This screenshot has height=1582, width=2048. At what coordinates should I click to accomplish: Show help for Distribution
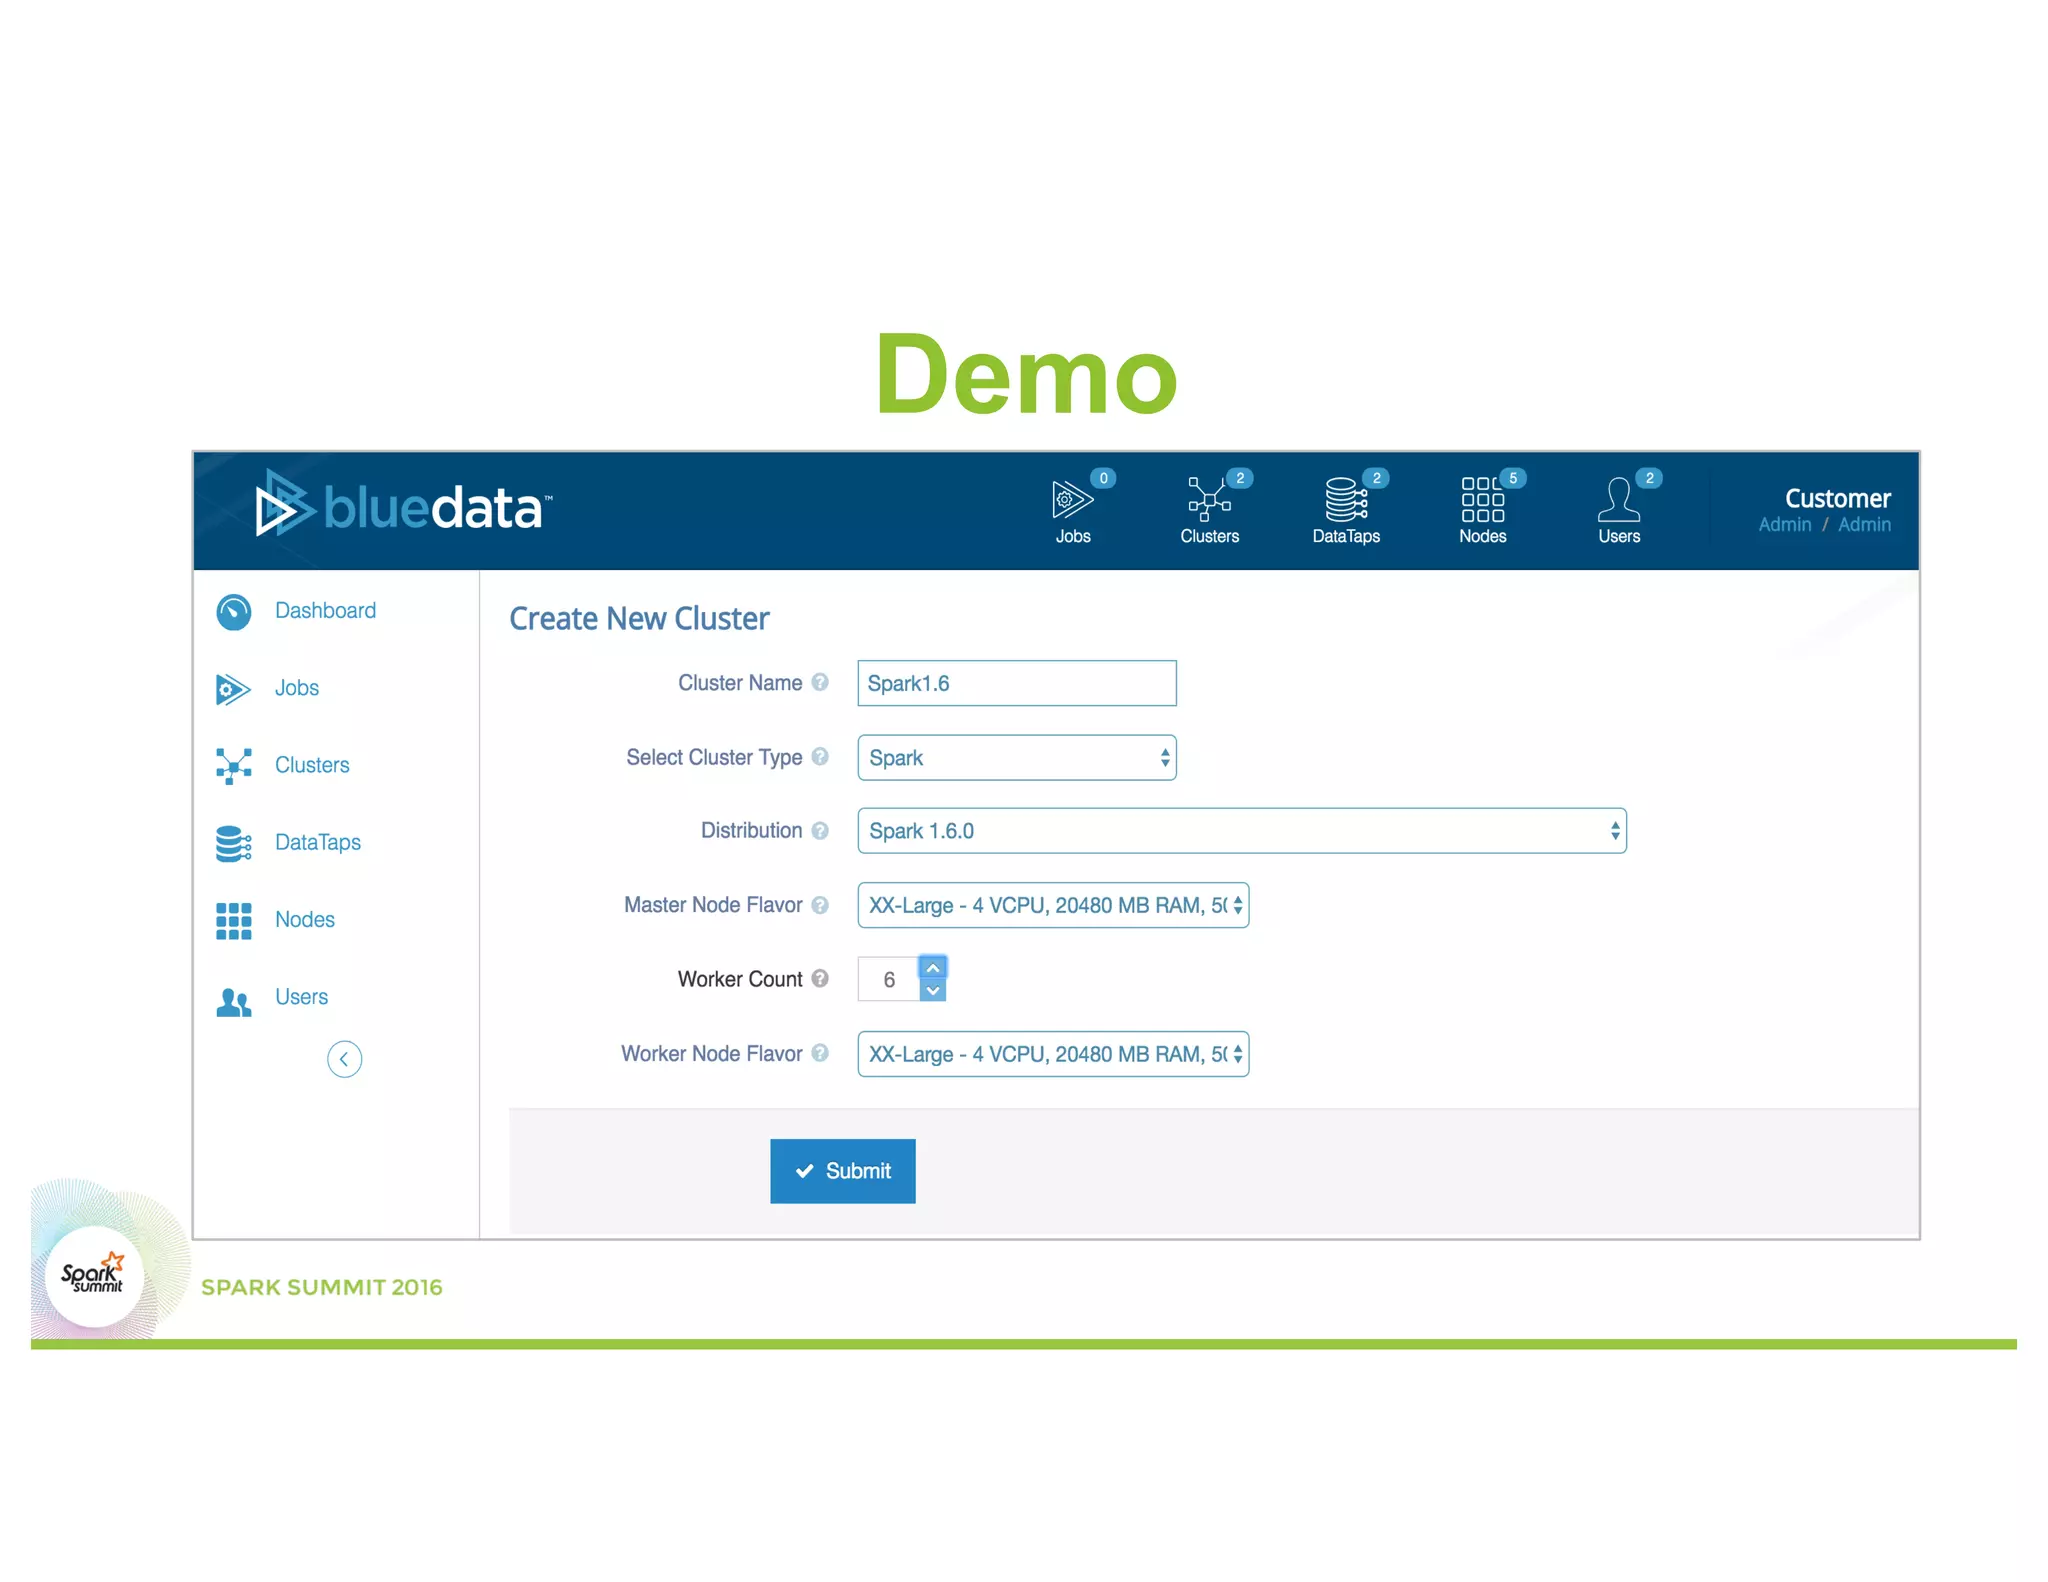[x=820, y=830]
